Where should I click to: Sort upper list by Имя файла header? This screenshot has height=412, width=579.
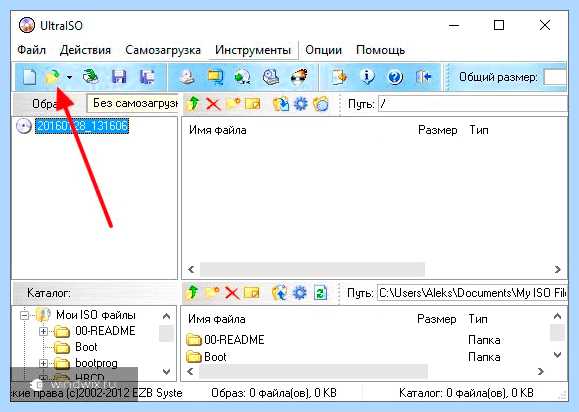[217, 130]
